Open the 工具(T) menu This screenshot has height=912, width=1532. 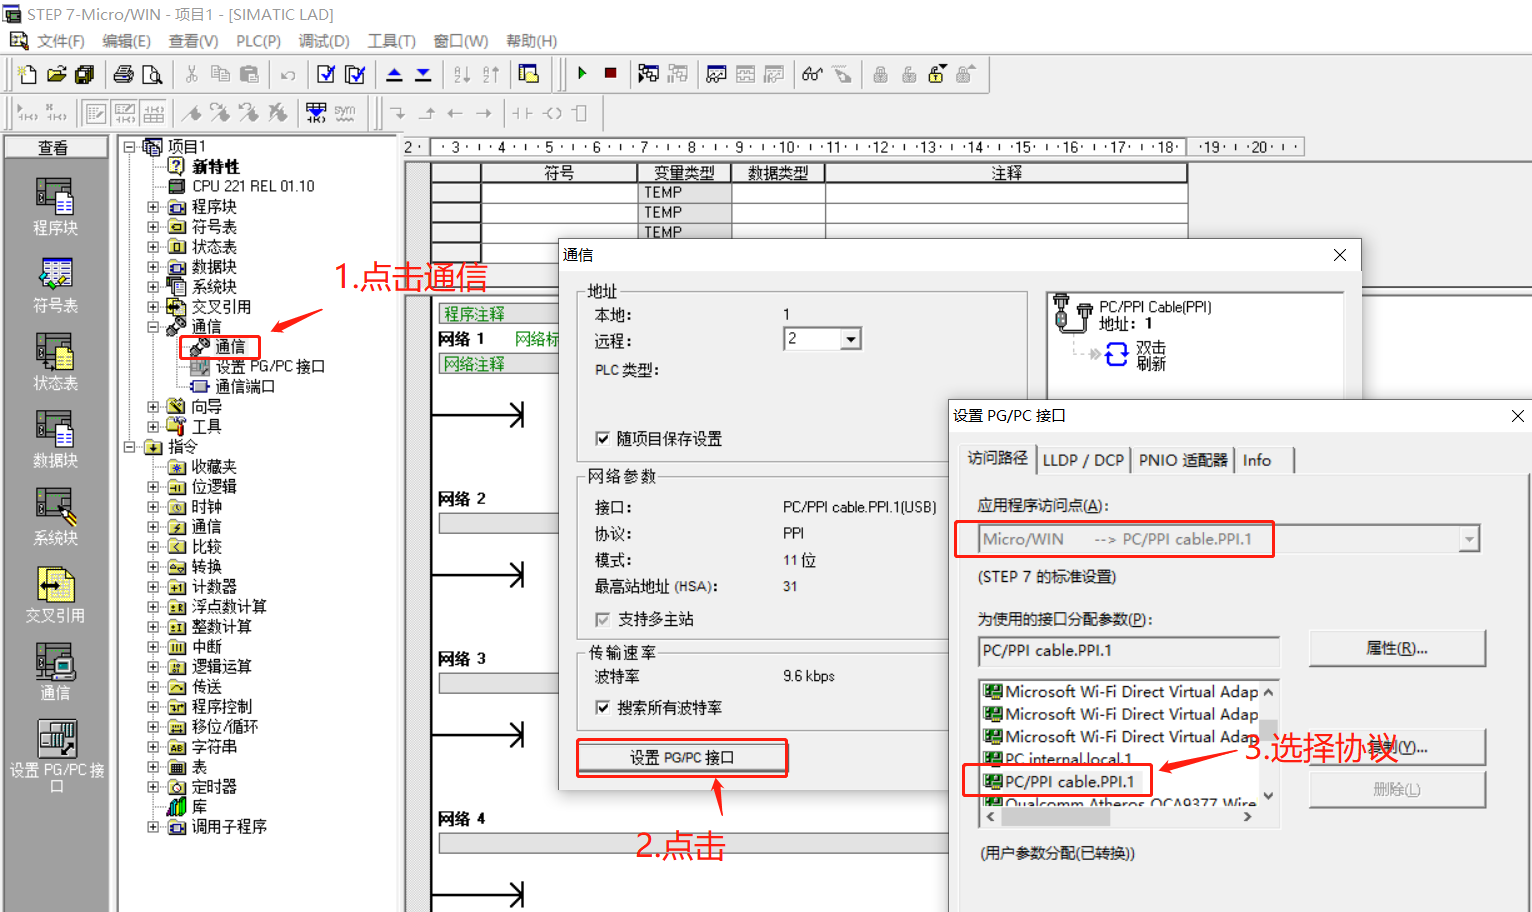pyautogui.click(x=391, y=41)
